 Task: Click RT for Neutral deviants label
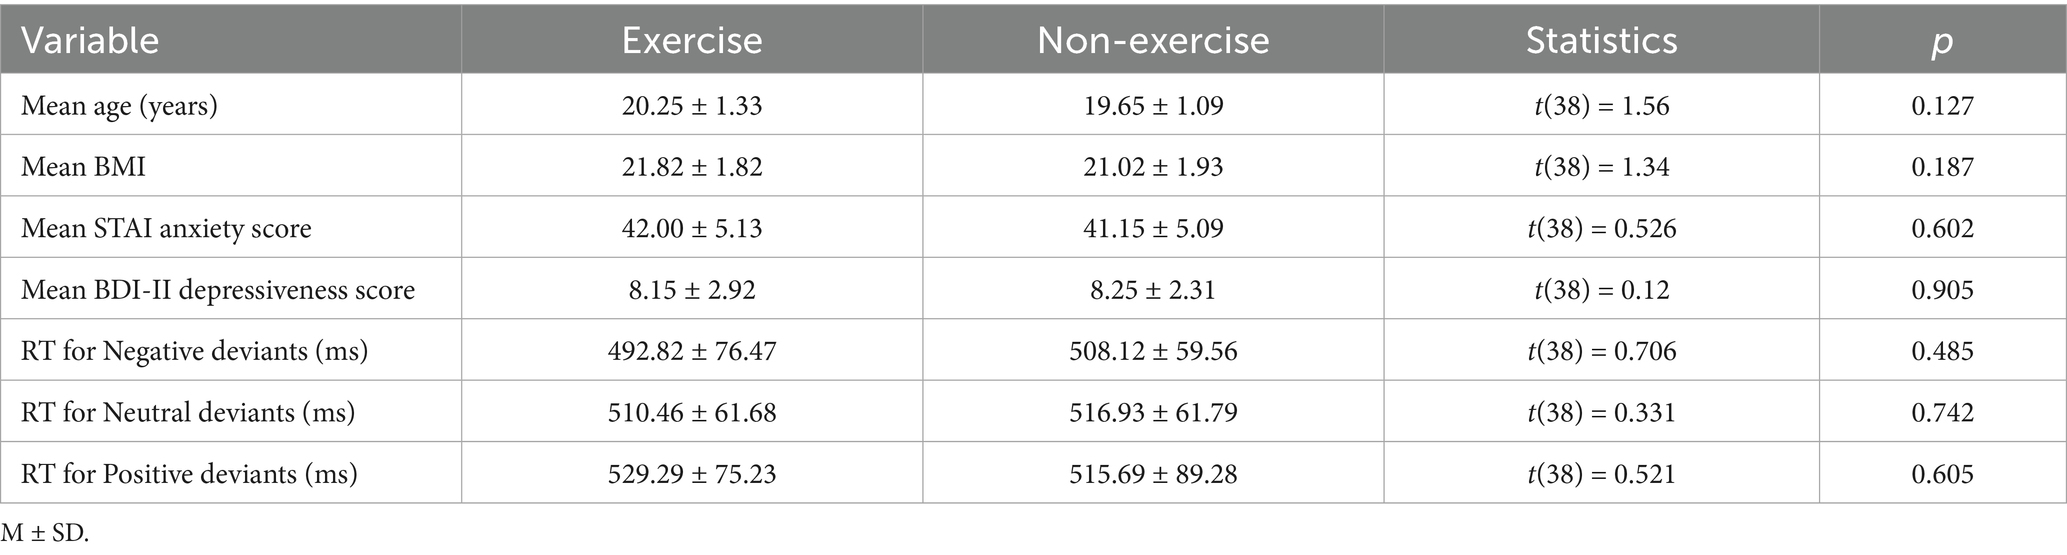tap(188, 412)
